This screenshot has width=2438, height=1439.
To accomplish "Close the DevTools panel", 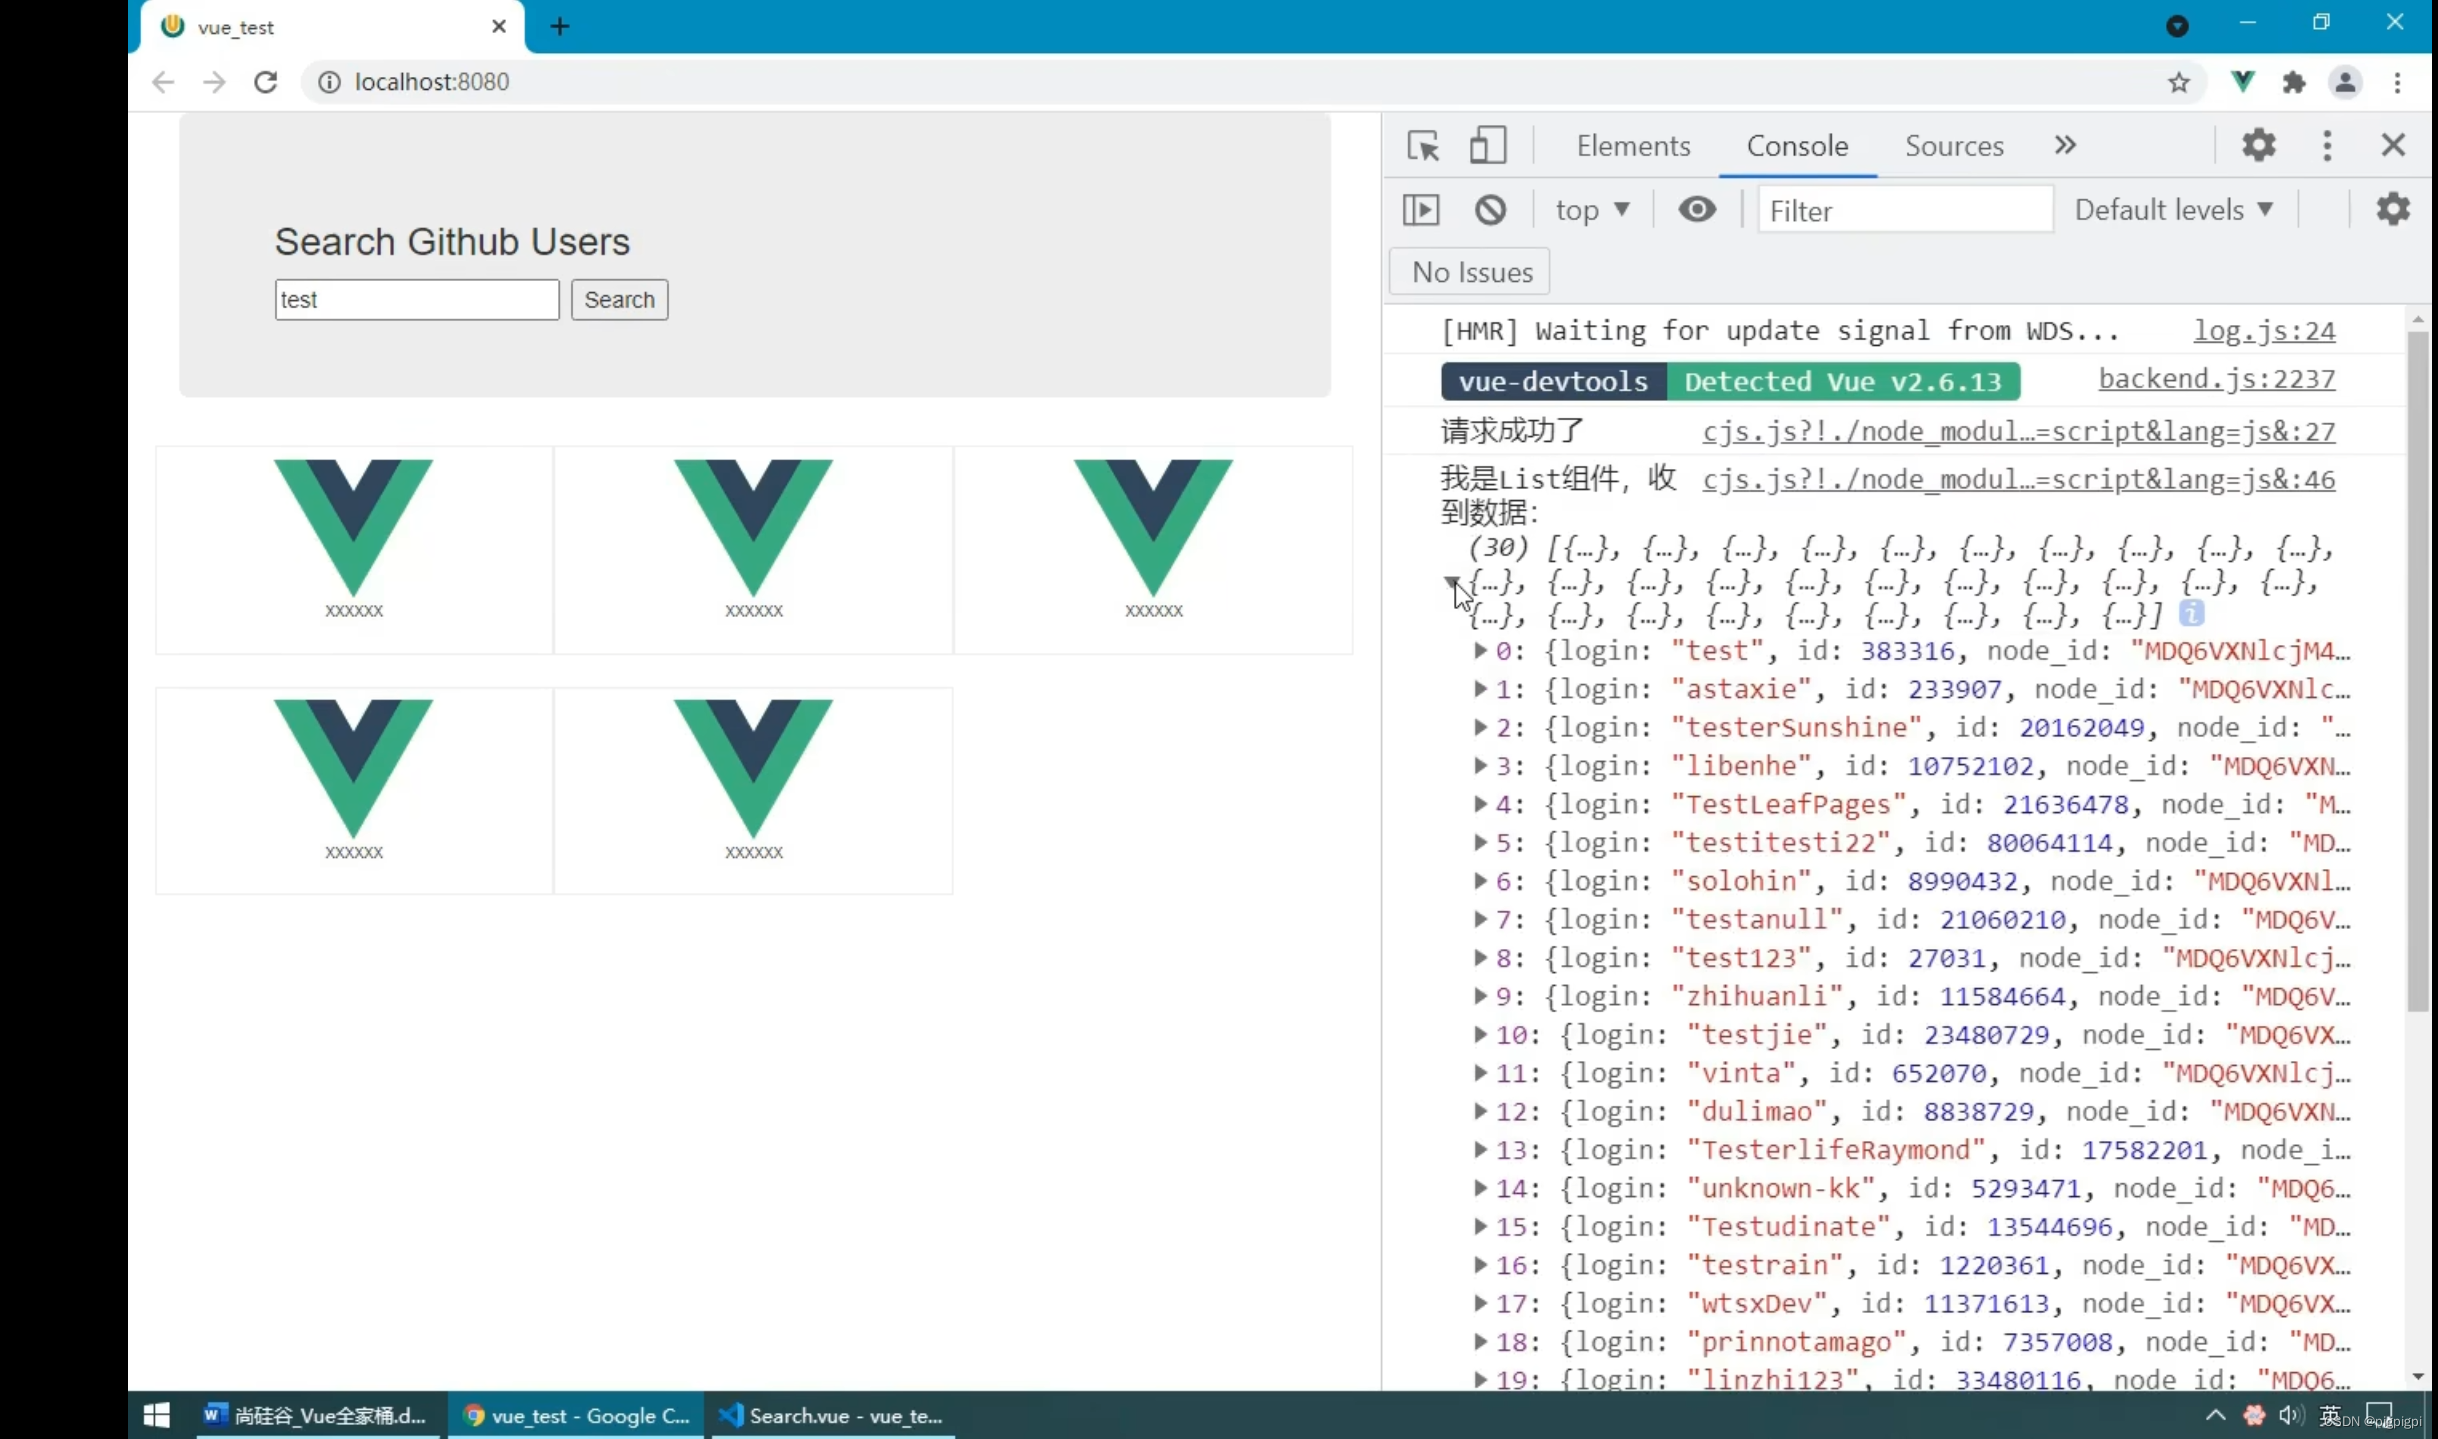I will 2393,146.
